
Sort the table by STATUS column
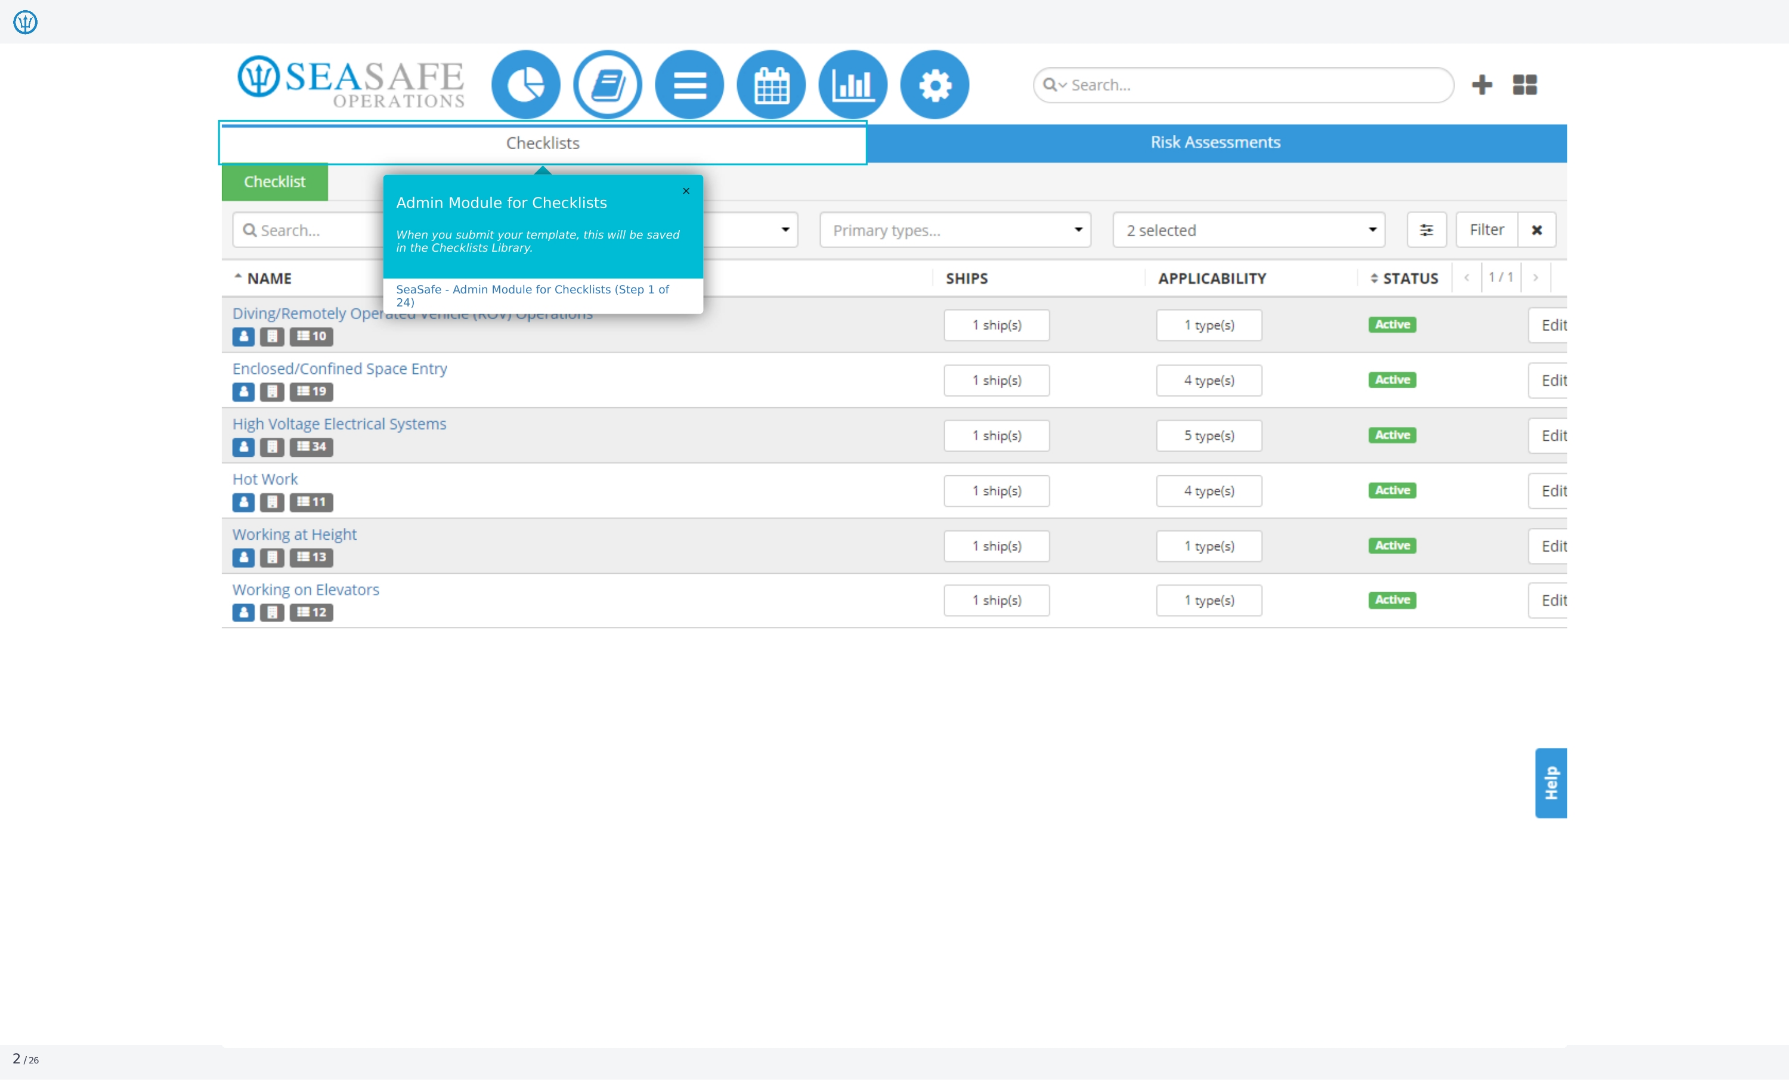click(1404, 278)
